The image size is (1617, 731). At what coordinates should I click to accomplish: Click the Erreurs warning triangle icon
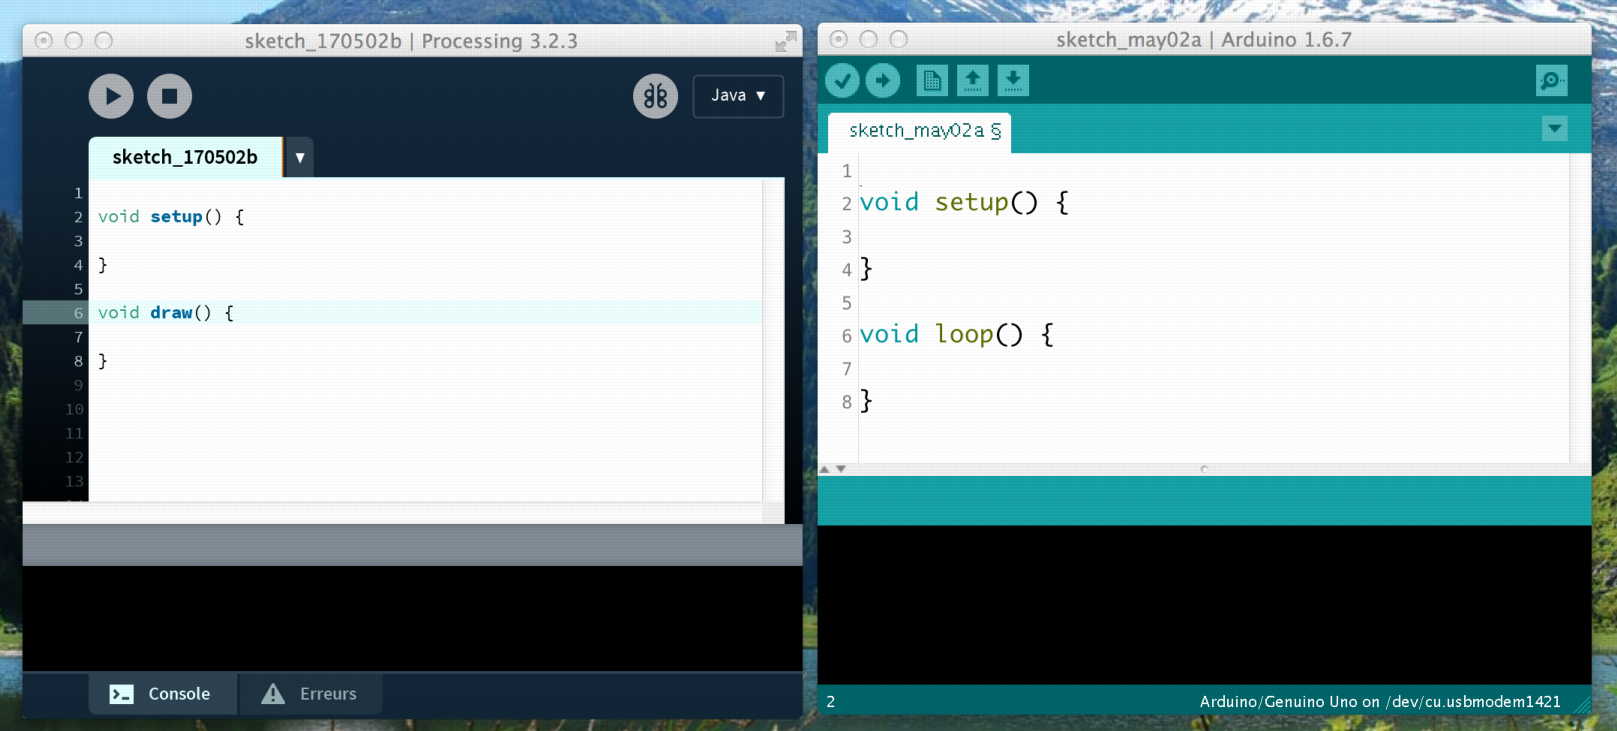coord(273,694)
